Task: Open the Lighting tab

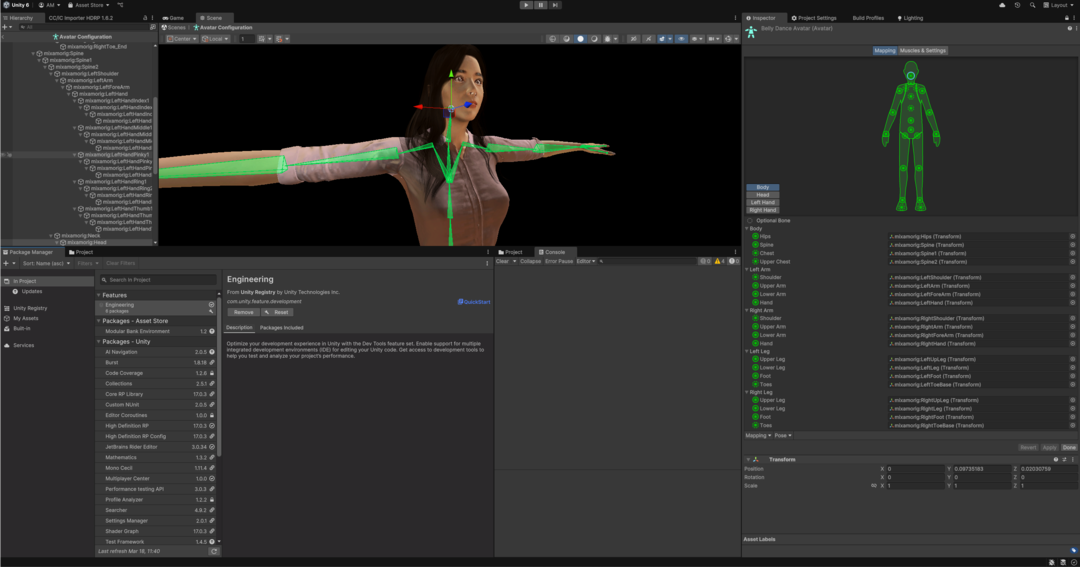Action: pos(910,18)
